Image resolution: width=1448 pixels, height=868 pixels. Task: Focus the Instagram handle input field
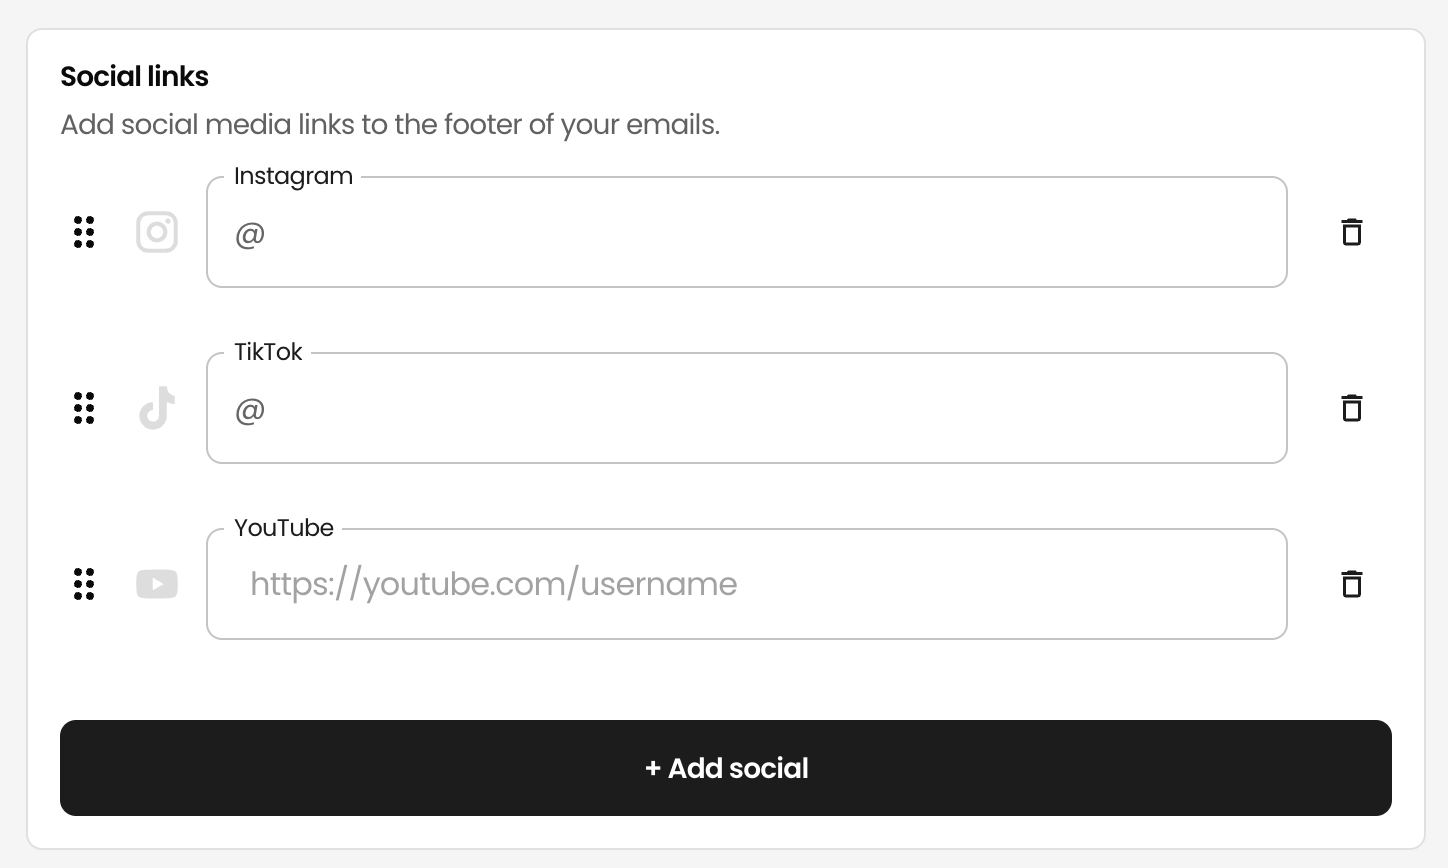[x=746, y=232]
